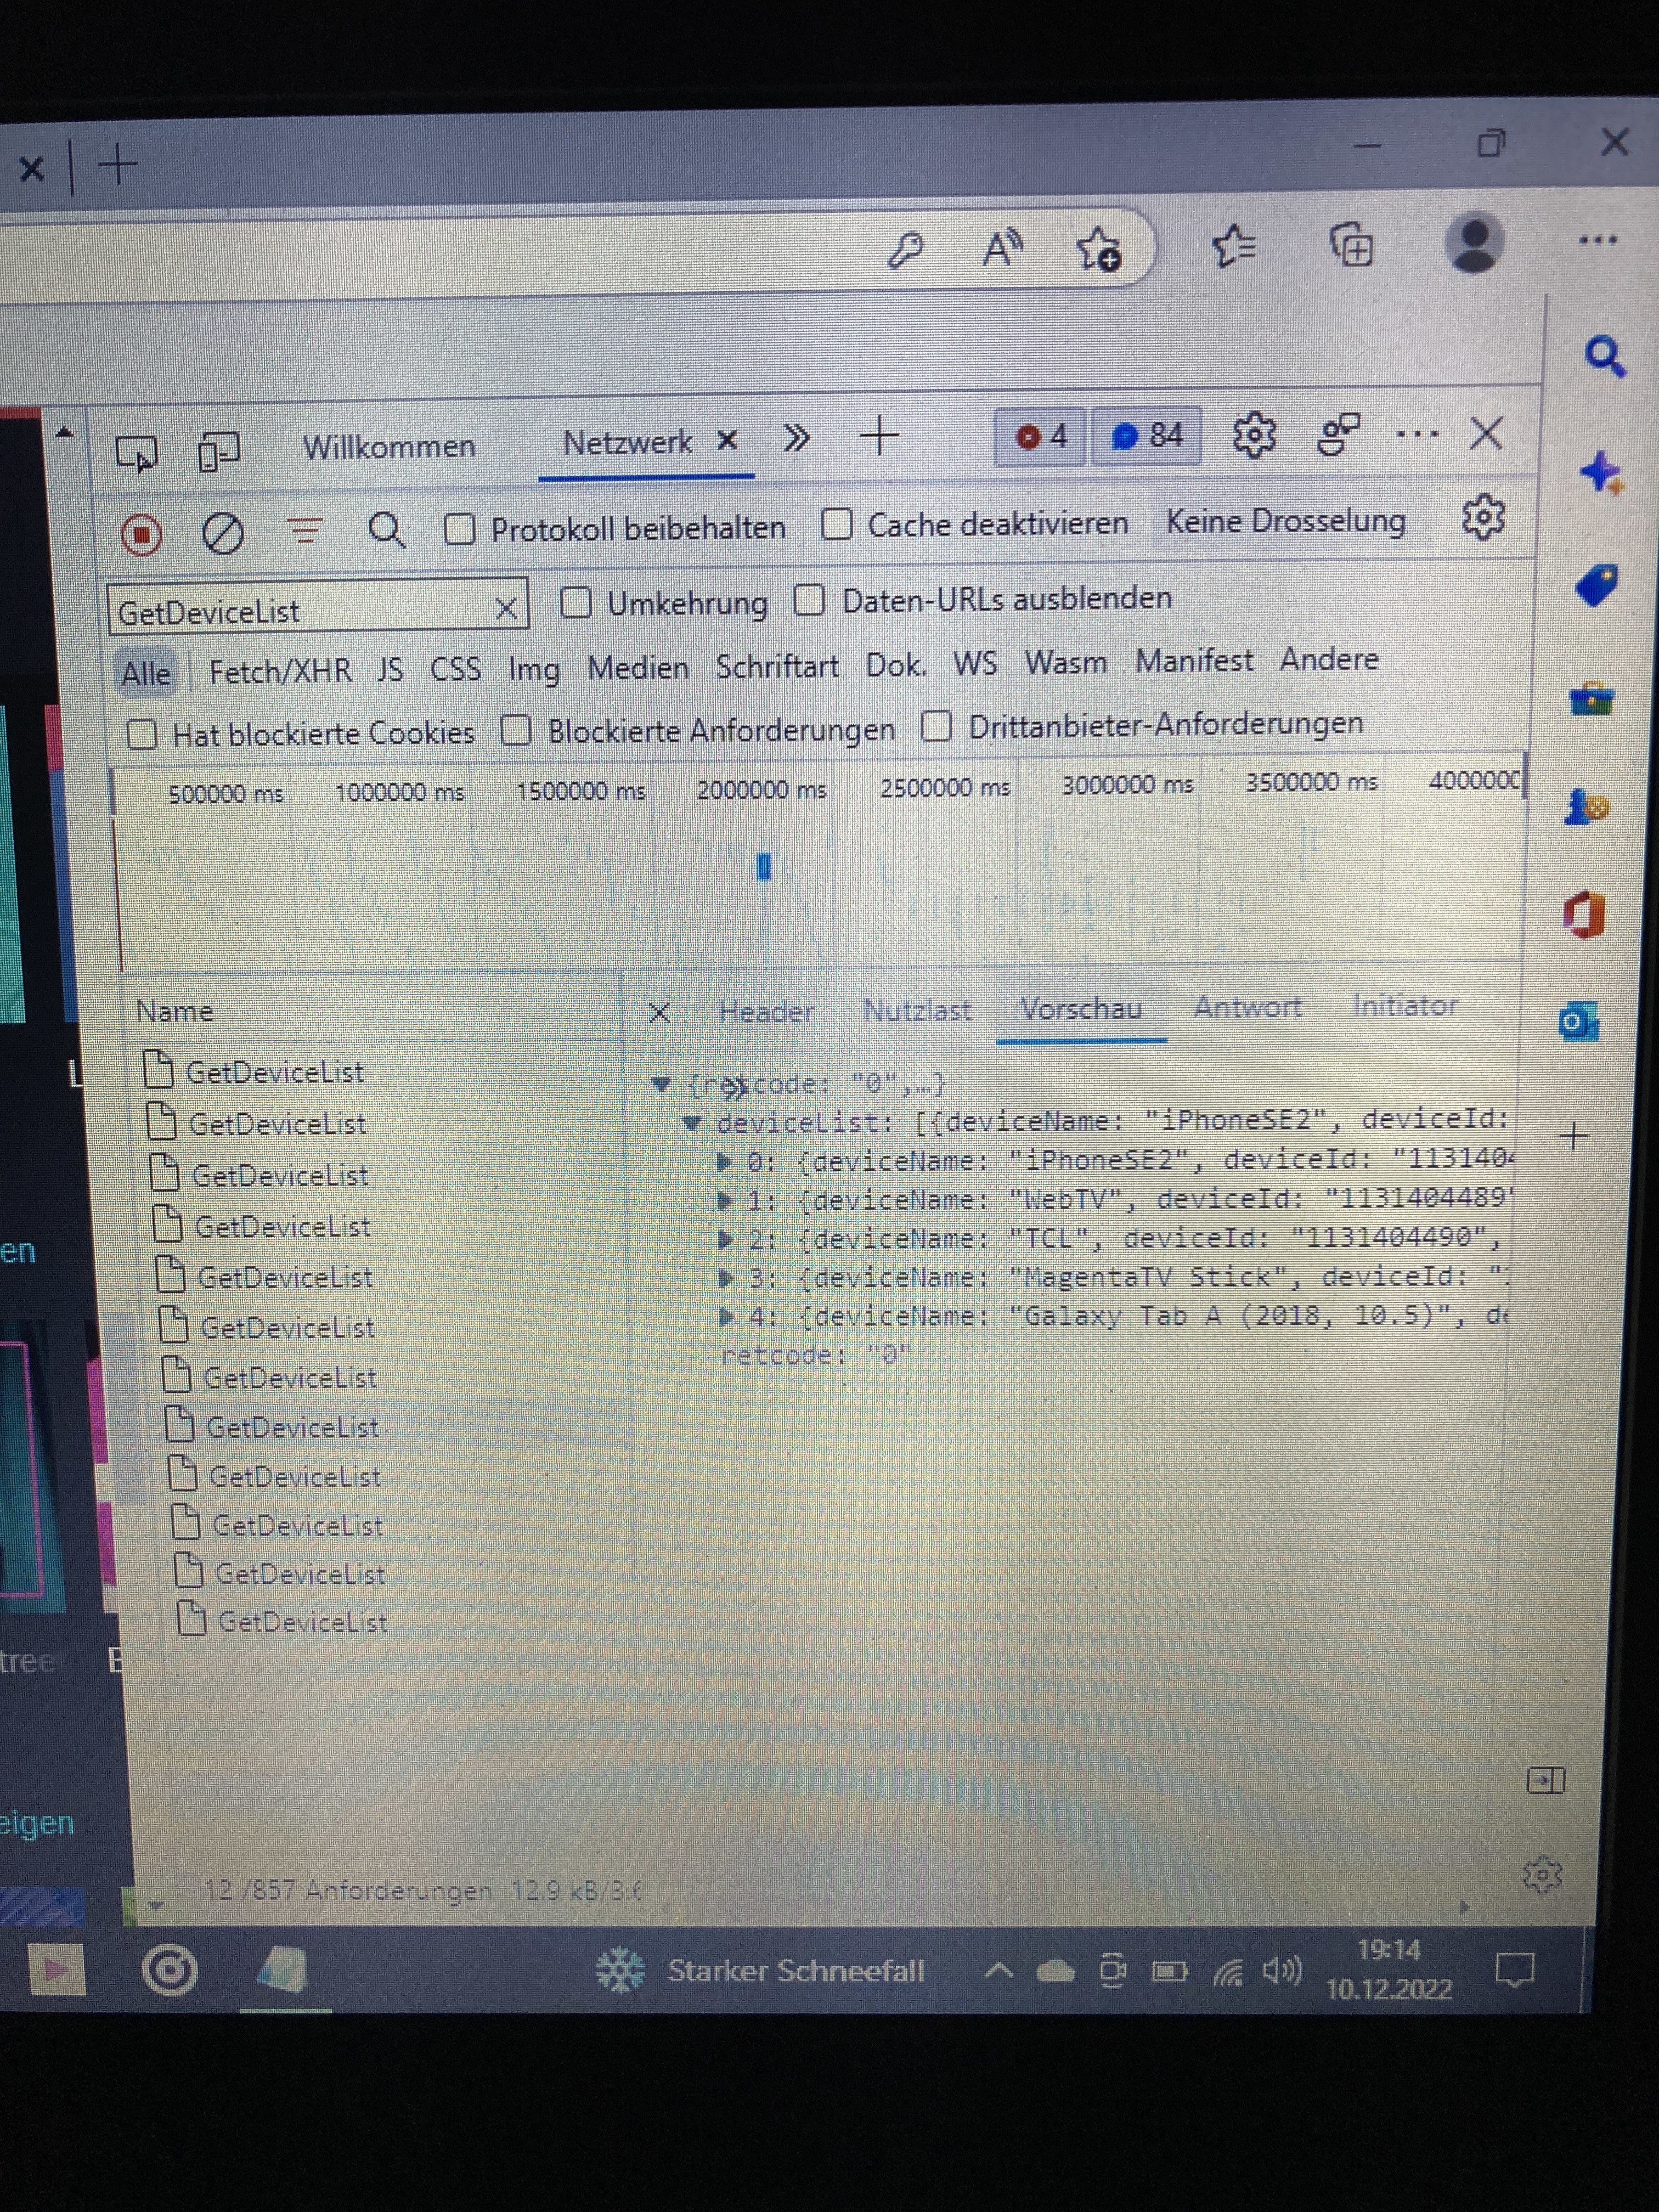
Task: Expand device entry 2 TCL
Action: tap(726, 1240)
